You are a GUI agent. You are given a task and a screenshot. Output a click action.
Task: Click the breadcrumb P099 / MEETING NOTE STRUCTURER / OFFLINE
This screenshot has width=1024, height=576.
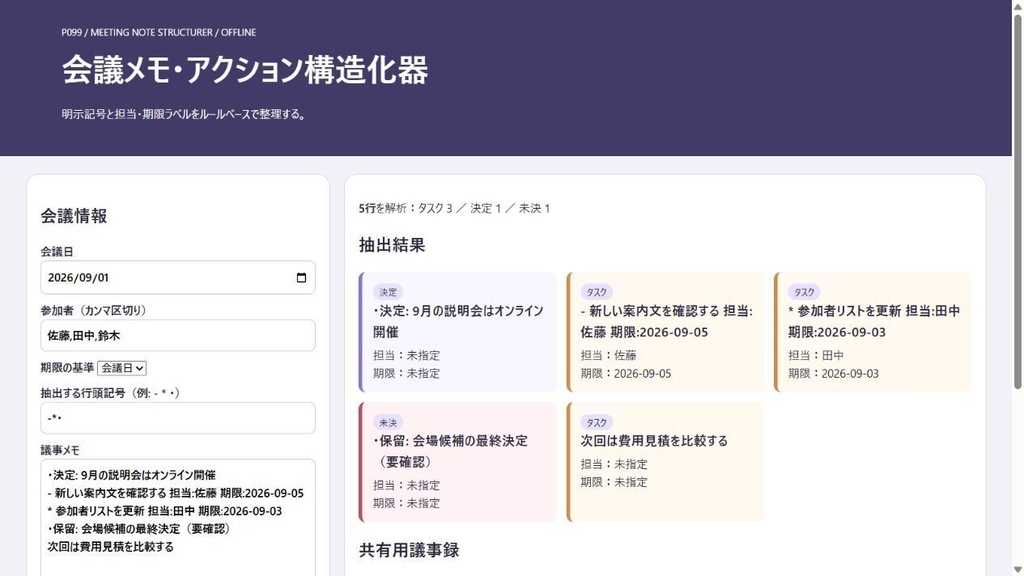(x=159, y=32)
